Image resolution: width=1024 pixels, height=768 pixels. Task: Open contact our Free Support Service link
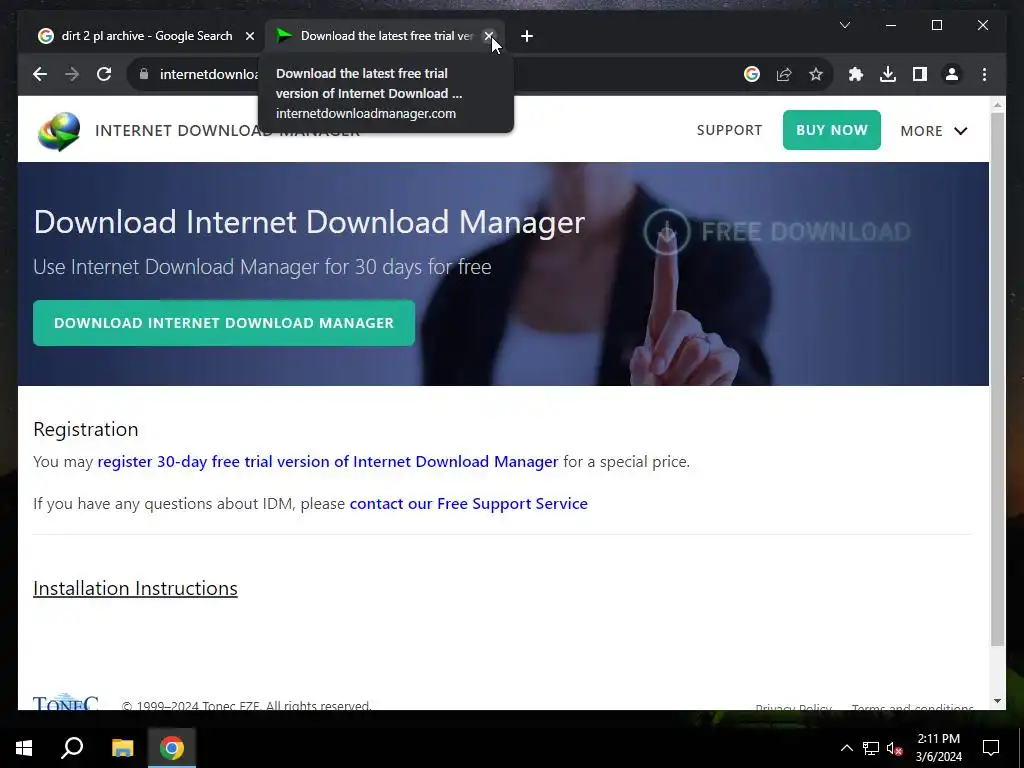tap(468, 504)
